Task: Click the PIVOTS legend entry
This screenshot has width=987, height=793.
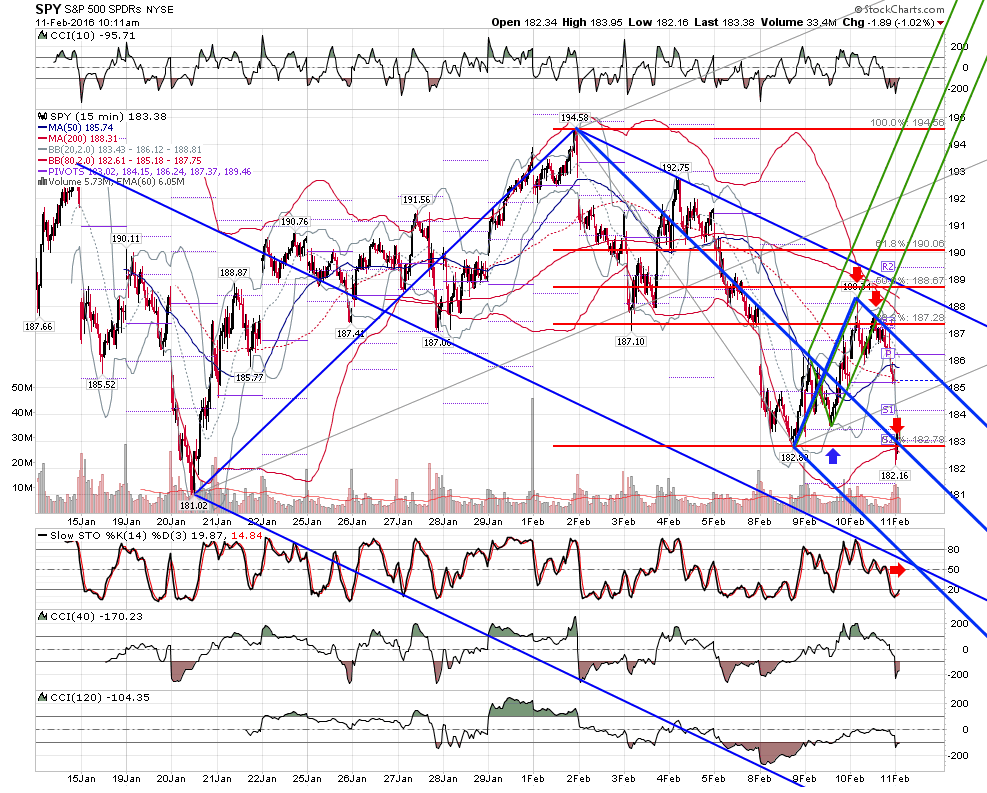Action: [145, 171]
